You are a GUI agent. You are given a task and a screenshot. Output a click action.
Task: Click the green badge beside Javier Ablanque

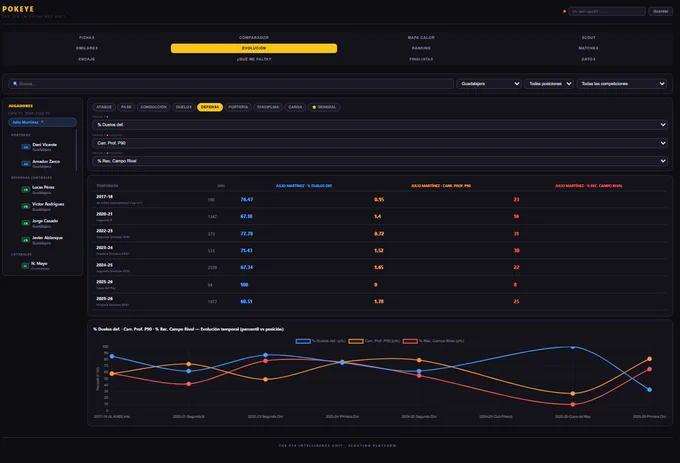[x=26, y=240]
